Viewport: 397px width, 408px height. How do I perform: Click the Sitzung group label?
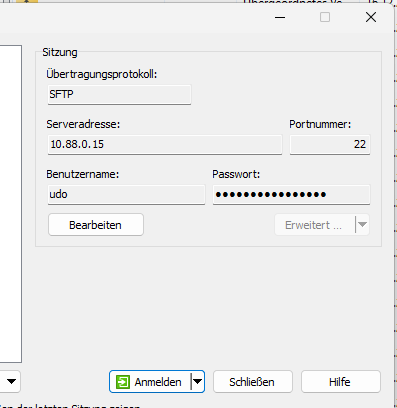(60, 52)
